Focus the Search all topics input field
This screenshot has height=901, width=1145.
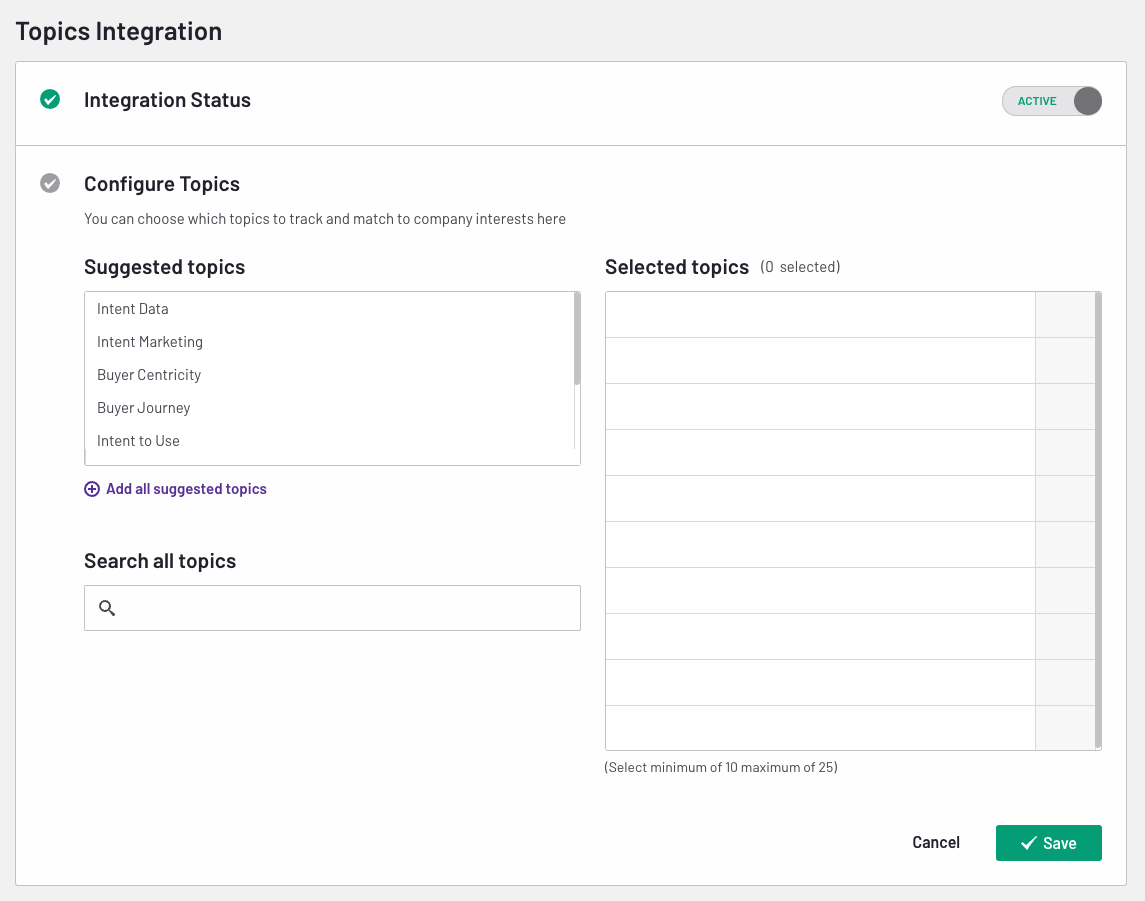345,608
